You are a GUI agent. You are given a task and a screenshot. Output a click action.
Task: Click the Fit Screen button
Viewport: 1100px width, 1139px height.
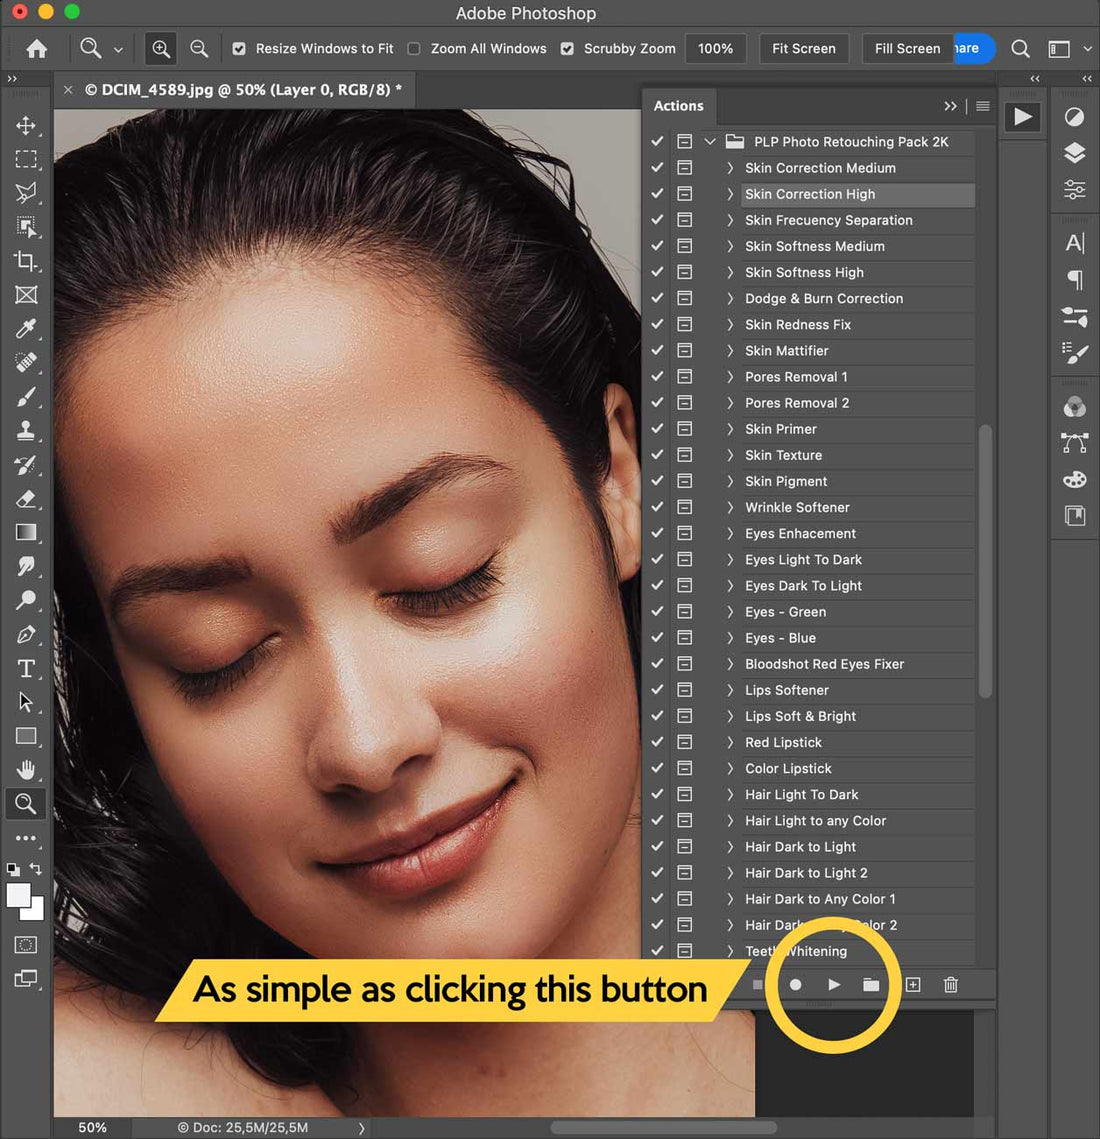click(803, 48)
